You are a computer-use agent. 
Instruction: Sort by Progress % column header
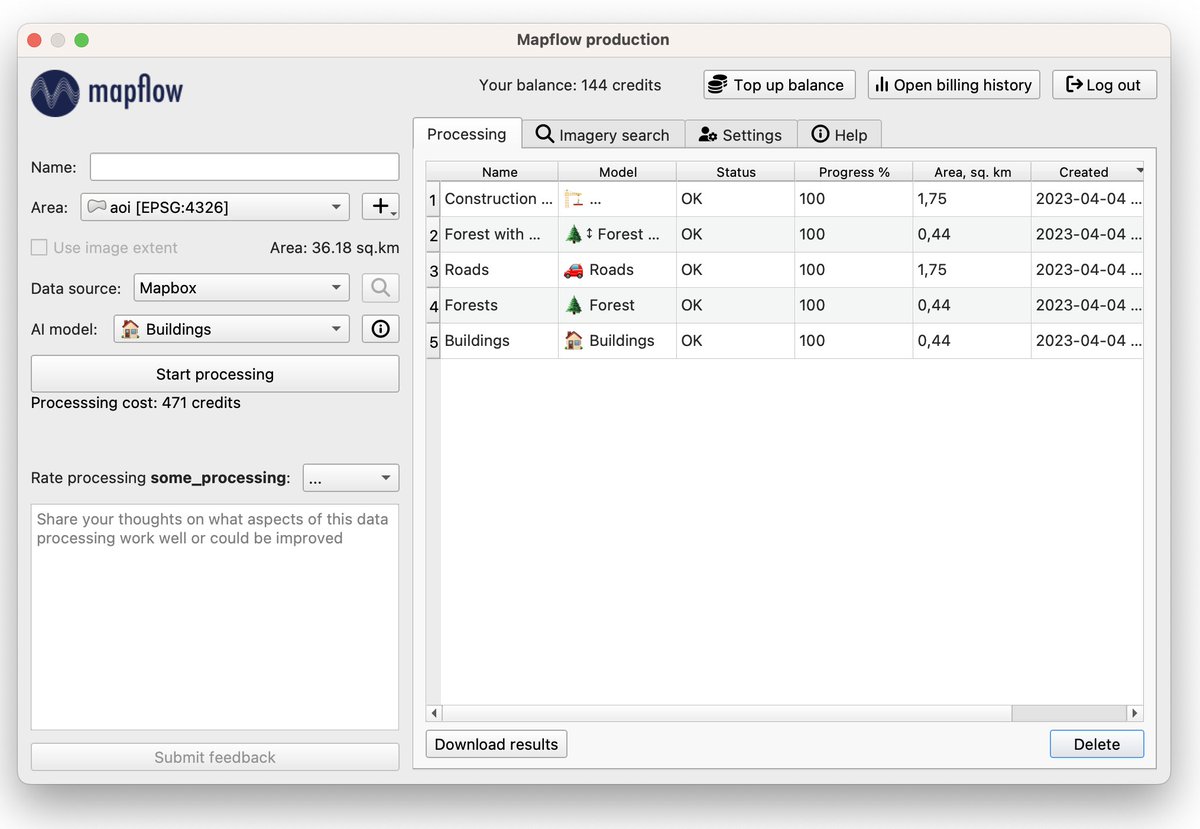(x=854, y=172)
